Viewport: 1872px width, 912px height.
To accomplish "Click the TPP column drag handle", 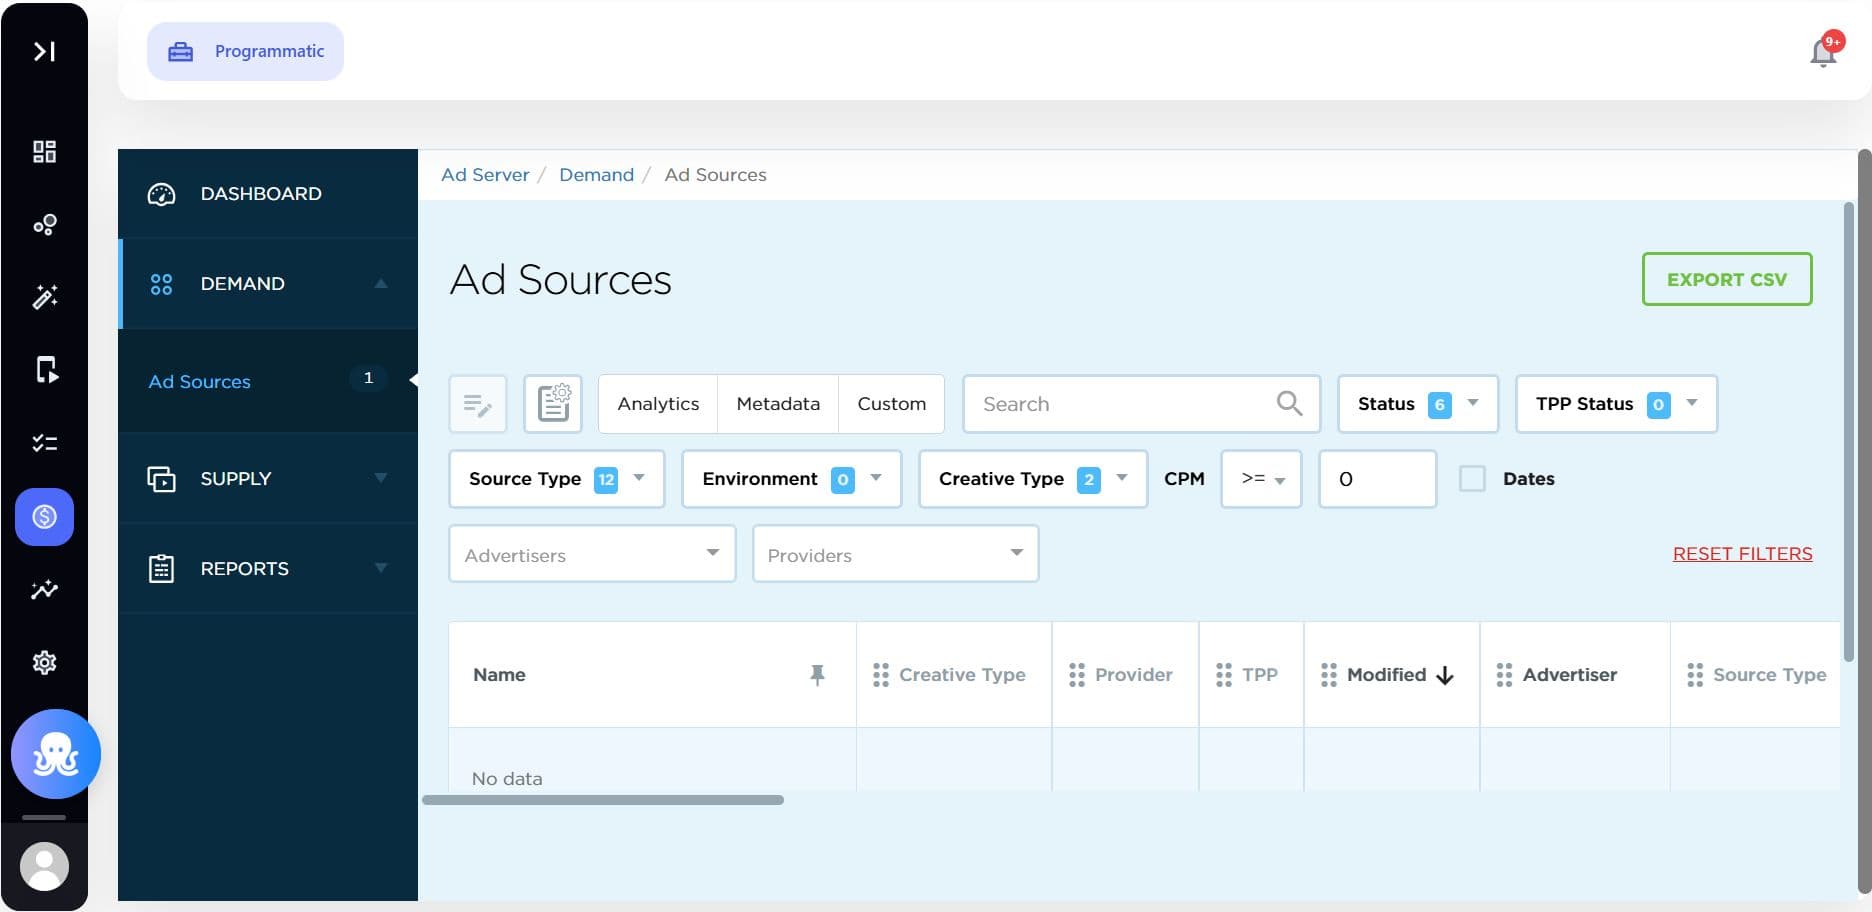I will click(1224, 675).
